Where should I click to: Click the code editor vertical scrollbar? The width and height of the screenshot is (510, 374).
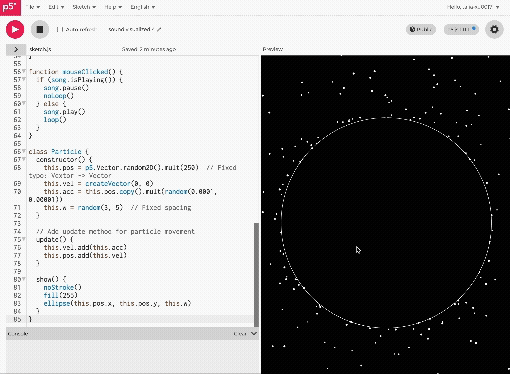256,275
